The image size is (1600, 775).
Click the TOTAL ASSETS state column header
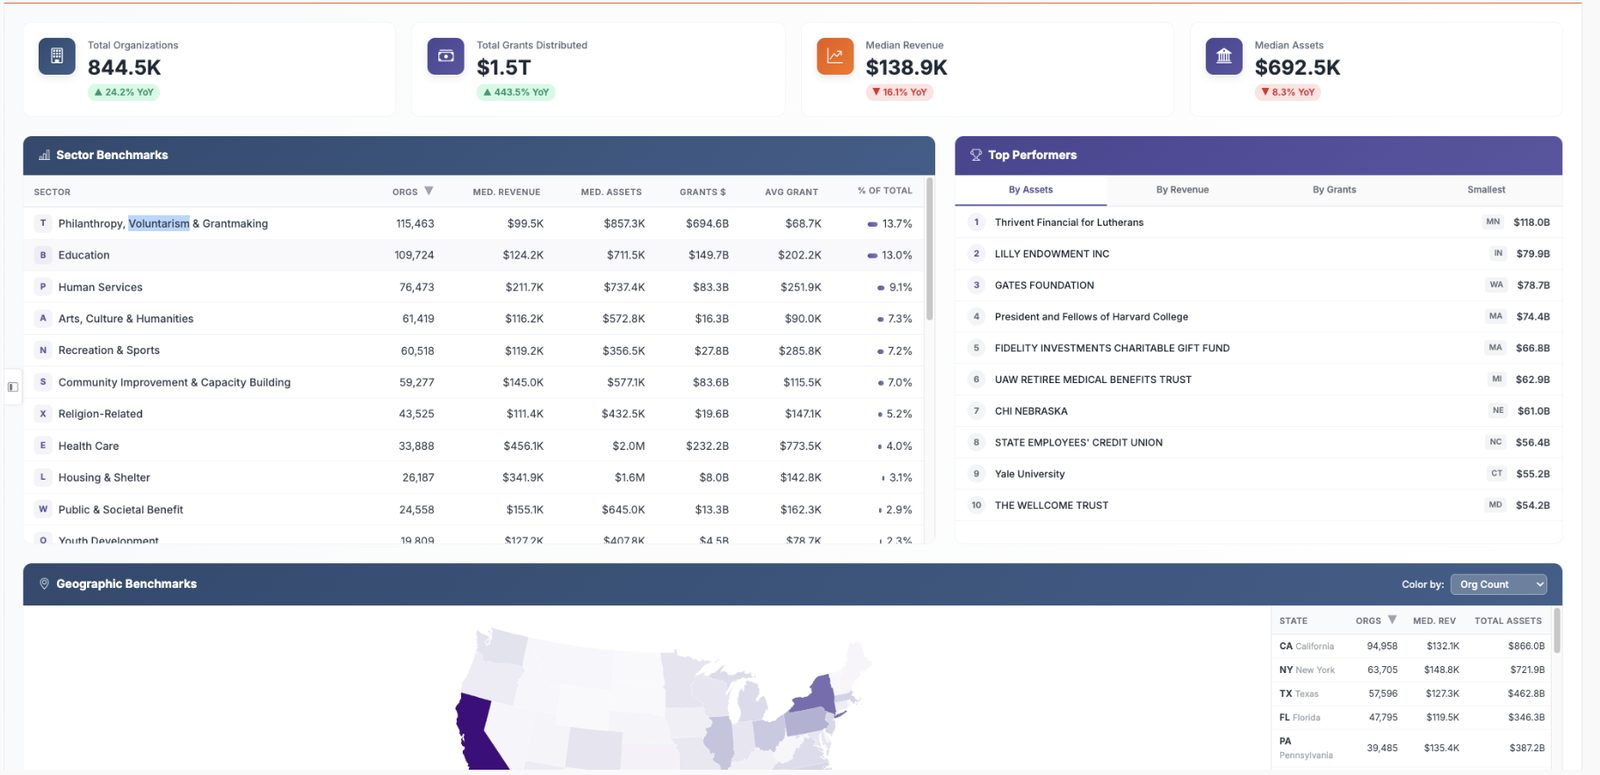coord(1508,621)
